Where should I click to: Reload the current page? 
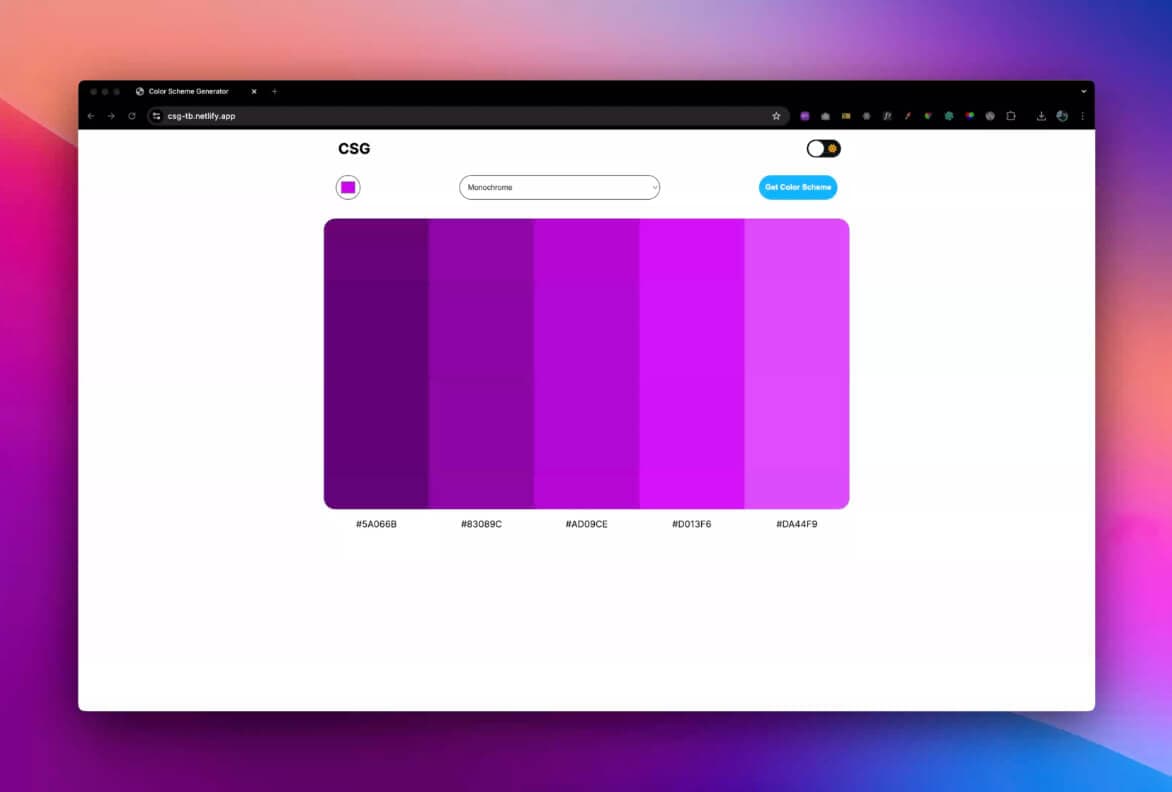(x=132, y=116)
